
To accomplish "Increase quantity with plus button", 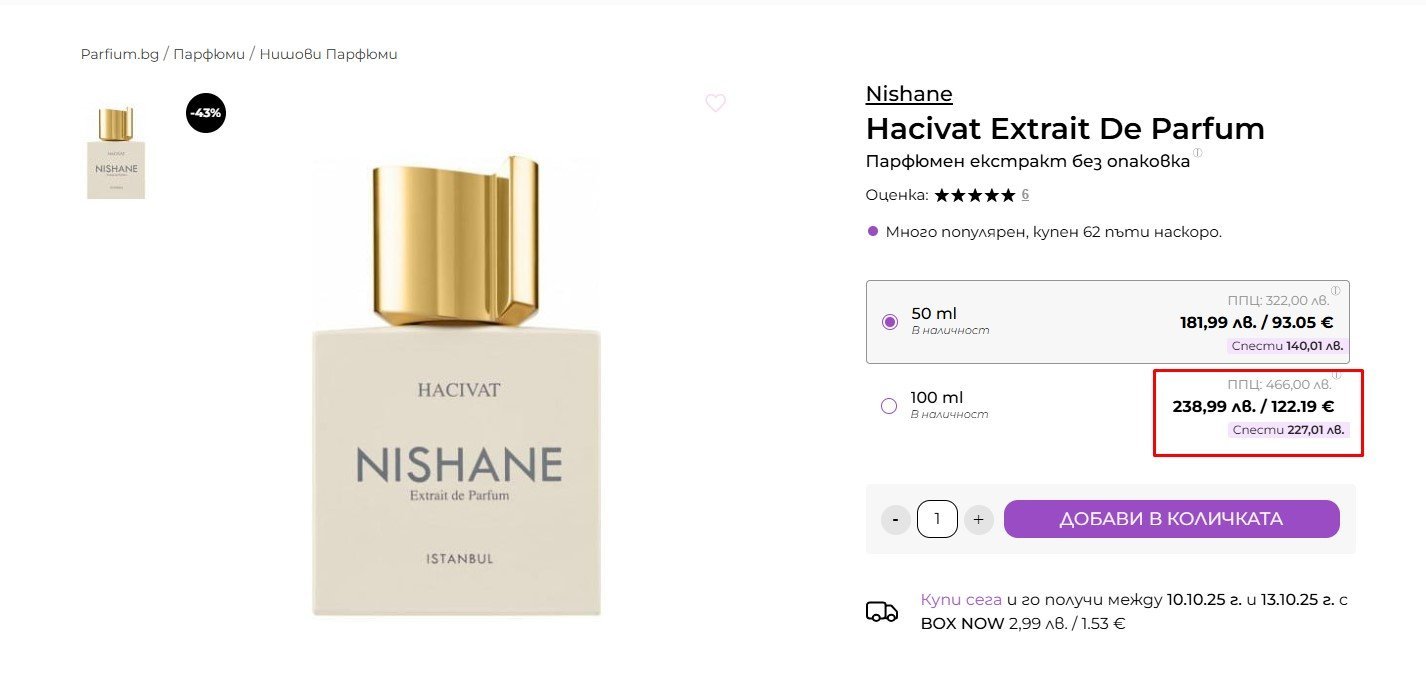I will (x=978, y=519).
